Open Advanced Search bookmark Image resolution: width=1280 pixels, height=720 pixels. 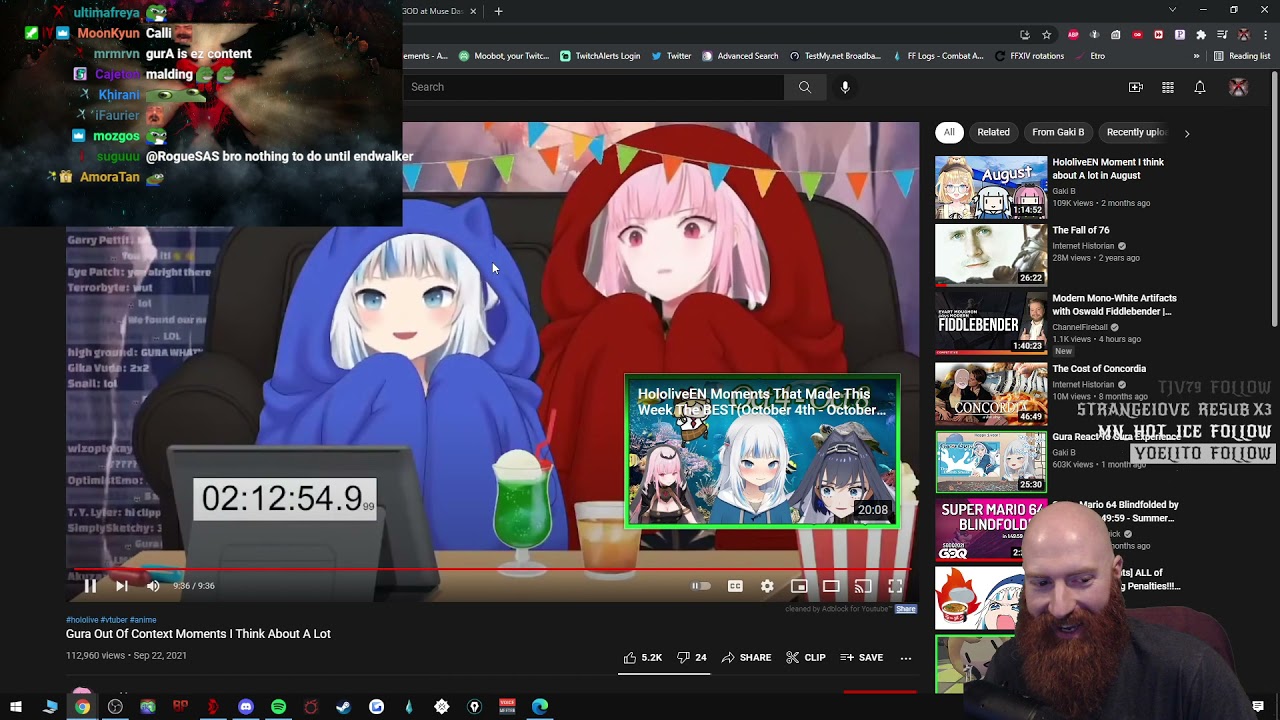pyautogui.click(x=740, y=56)
